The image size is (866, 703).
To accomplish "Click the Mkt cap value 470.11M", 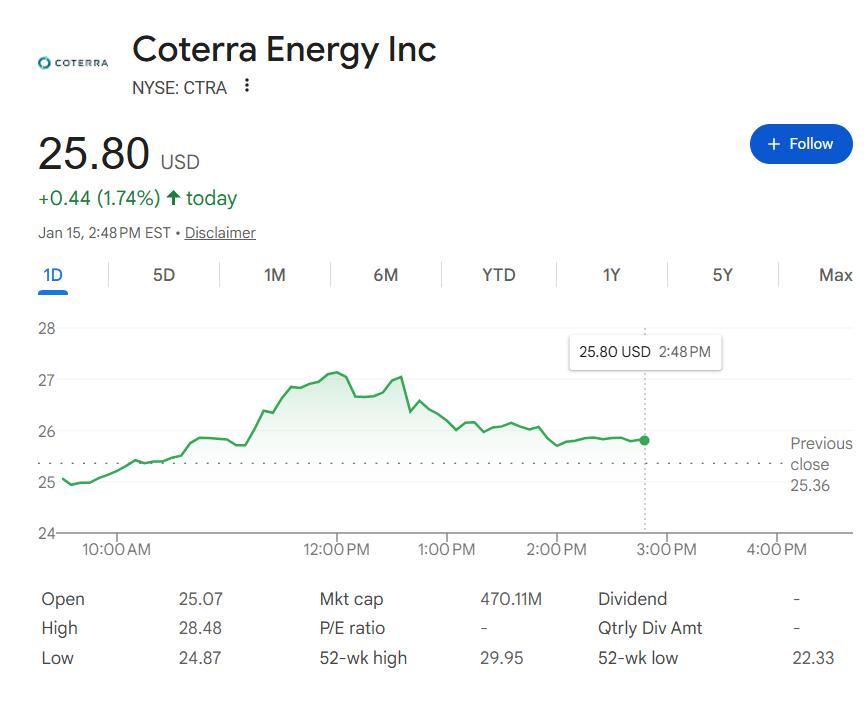I will pos(511,599).
